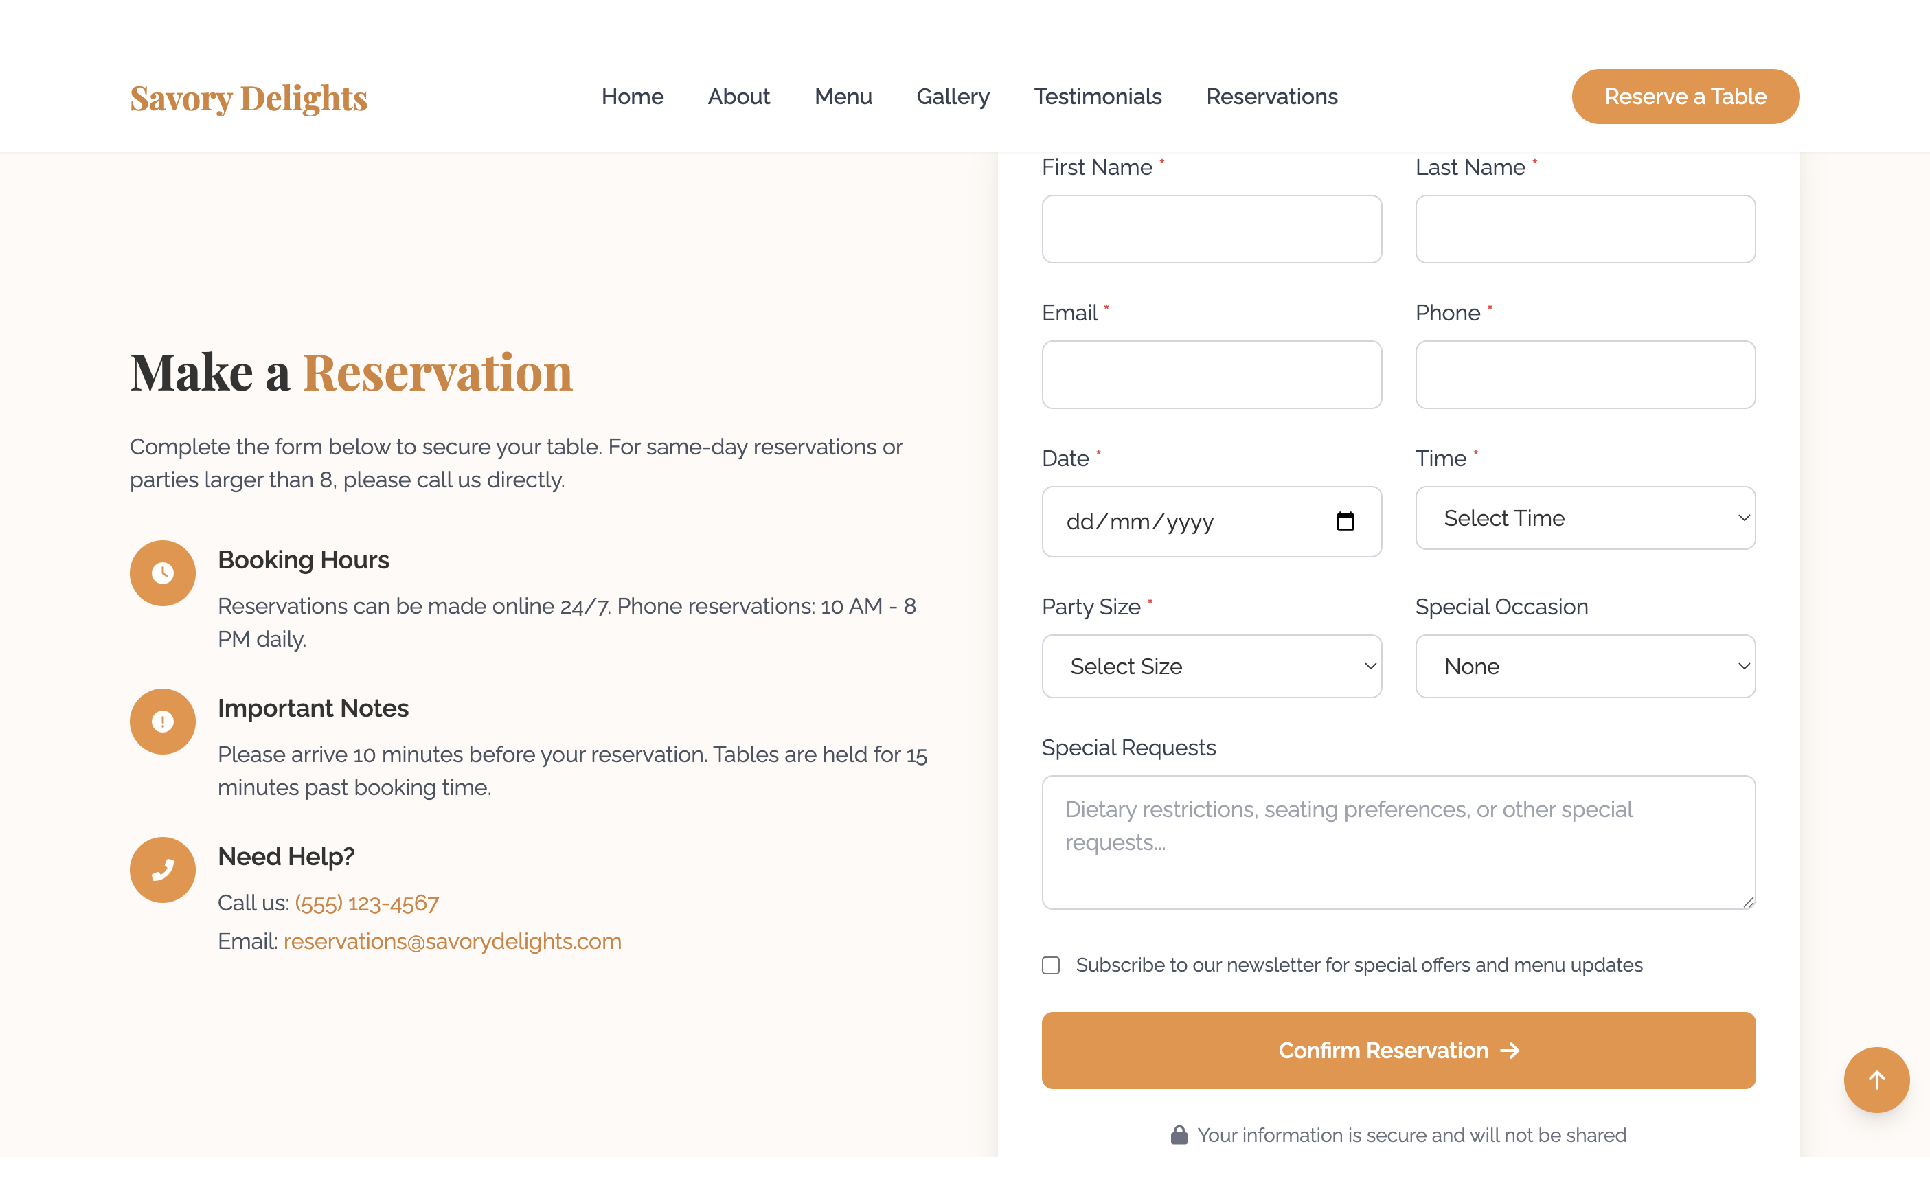Click the Booking Hours clock icon
Image resolution: width=1930 pixels, height=1200 pixels.
pyautogui.click(x=163, y=573)
